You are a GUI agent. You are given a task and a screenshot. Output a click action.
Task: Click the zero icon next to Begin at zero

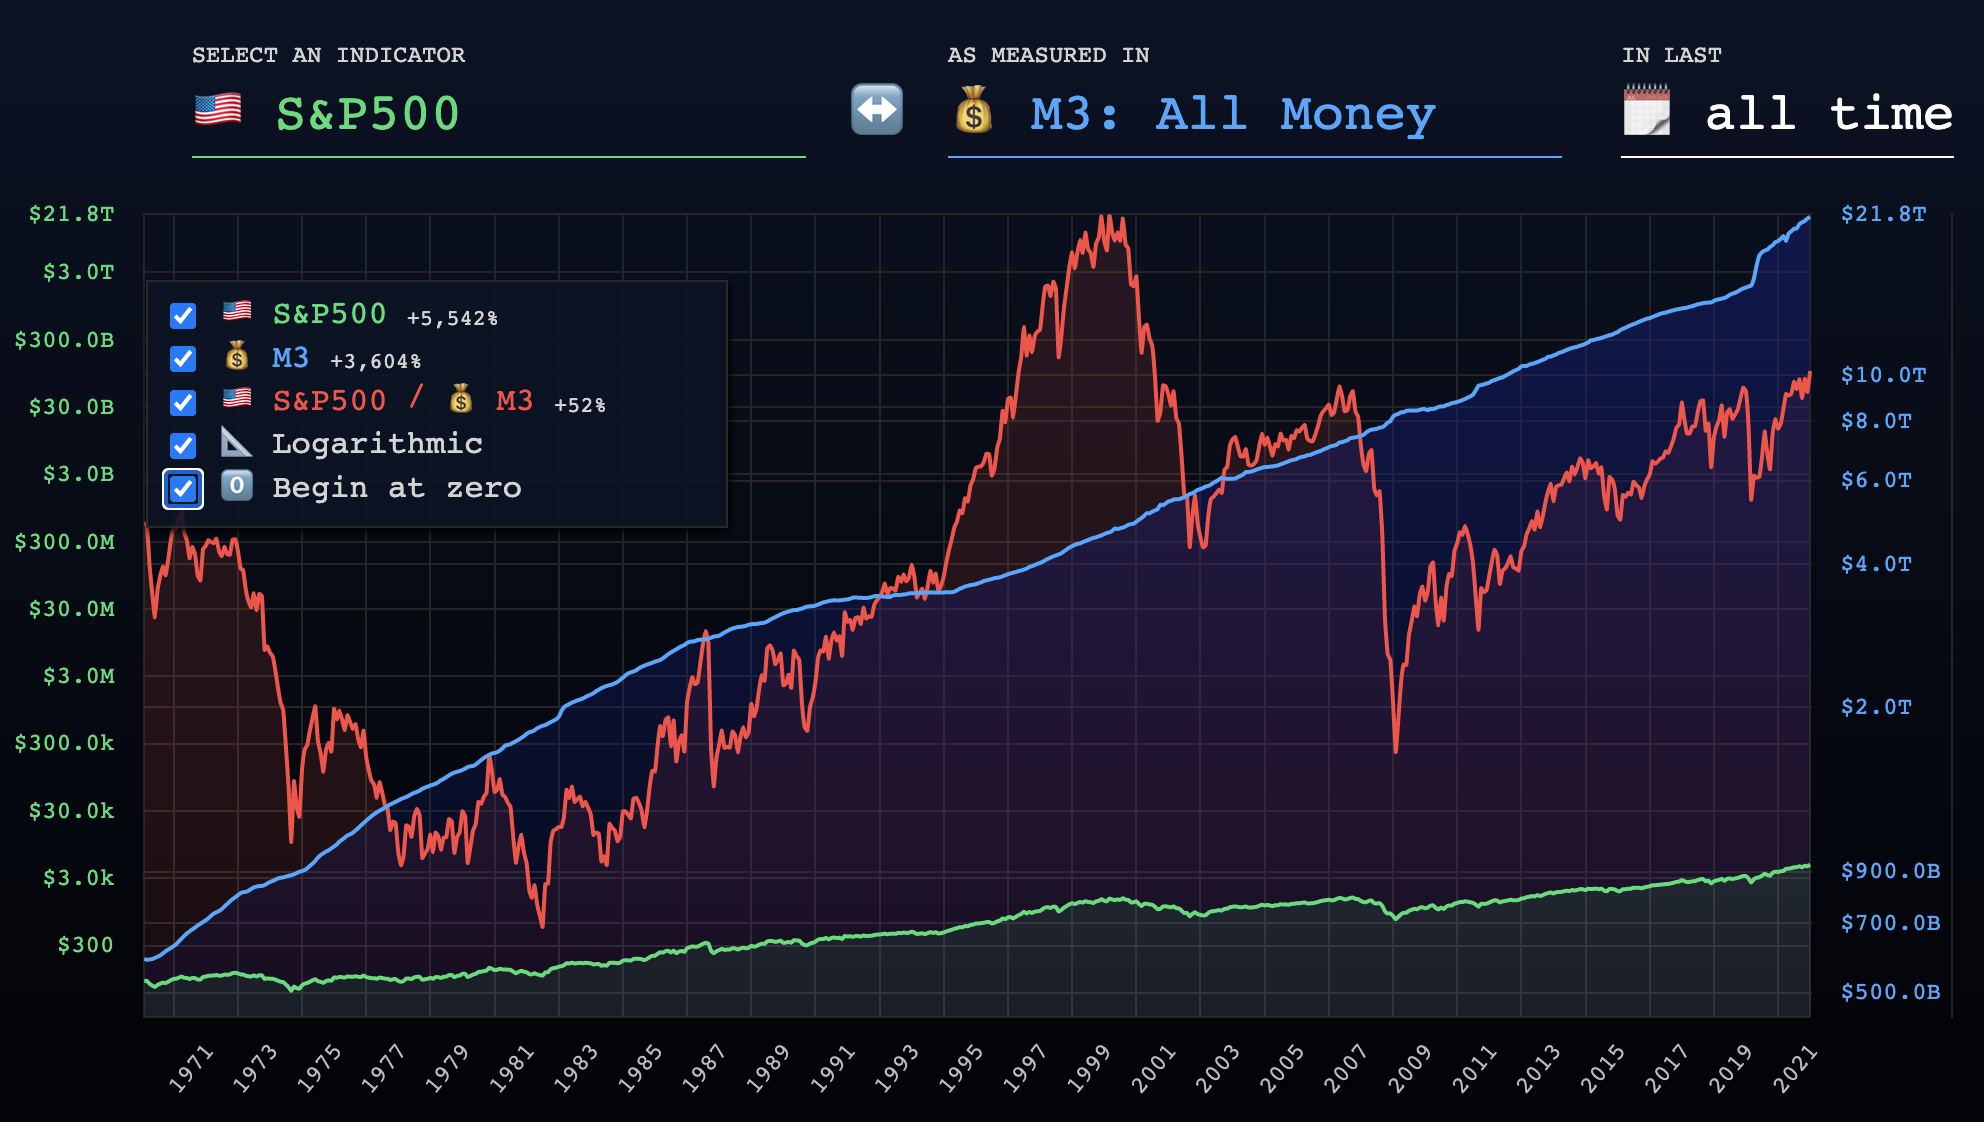coord(236,487)
